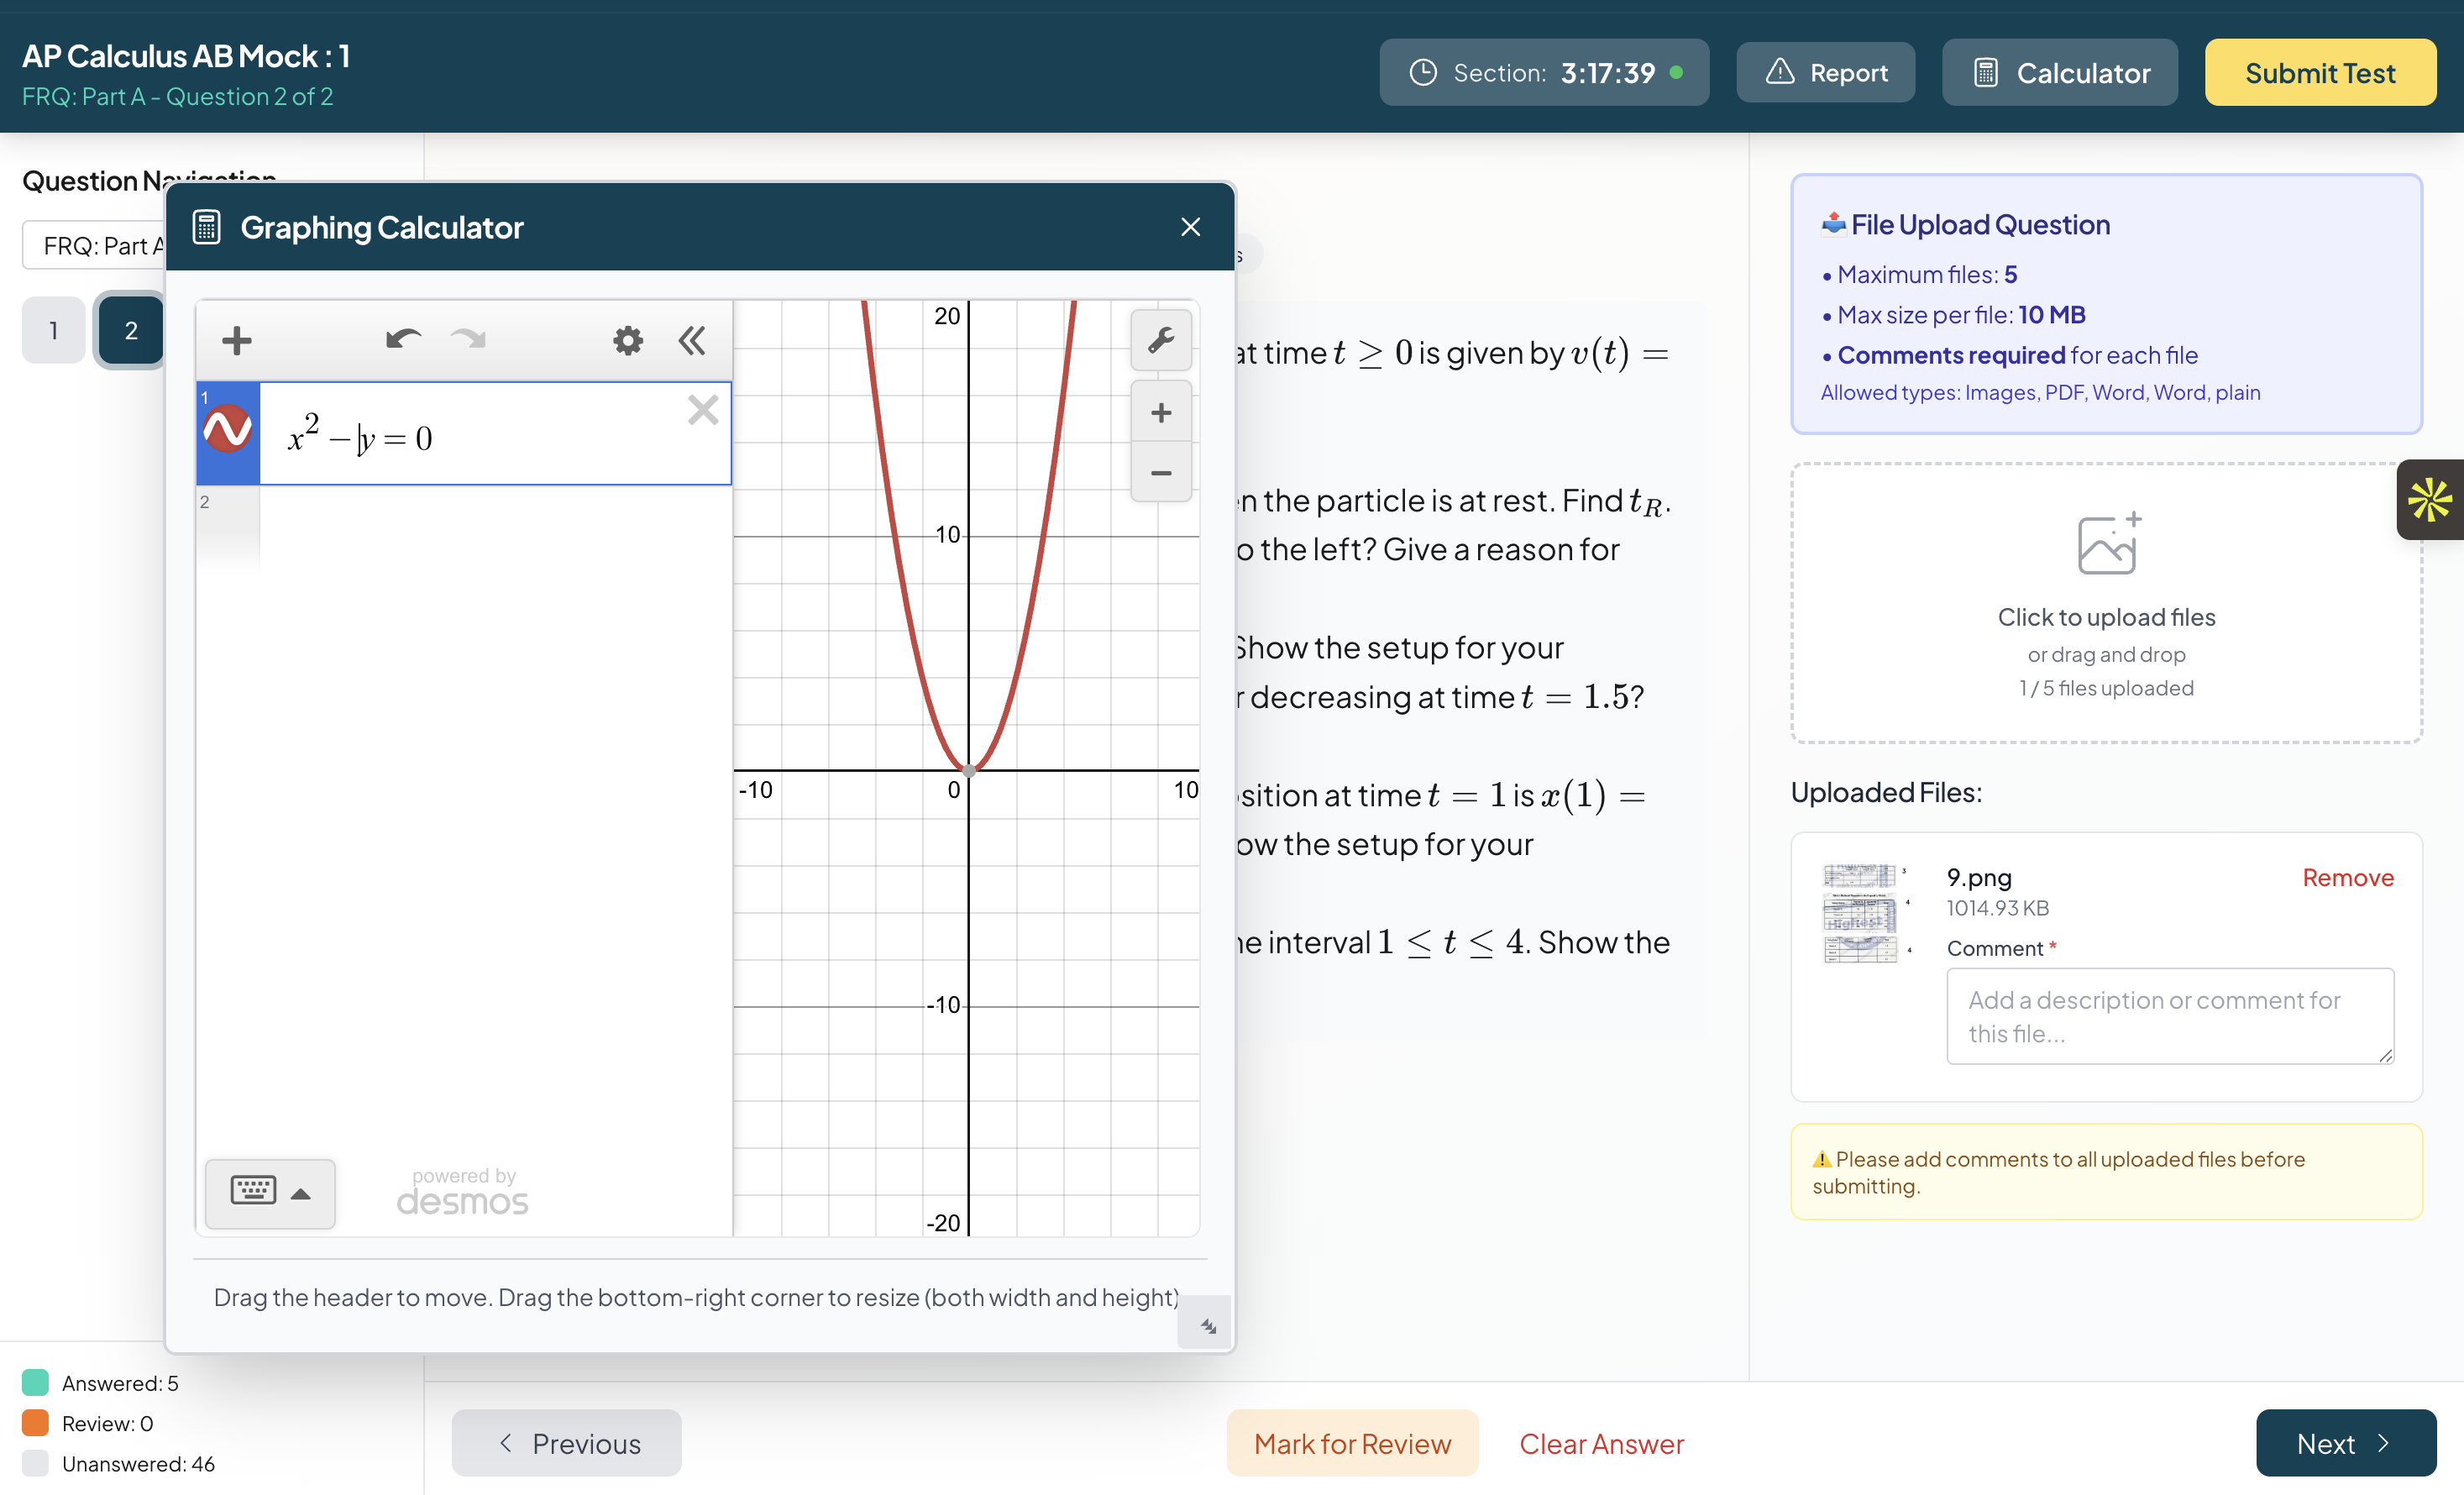Zoom out on the graph
Image resolution: width=2464 pixels, height=1495 pixels.
[x=1160, y=473]
